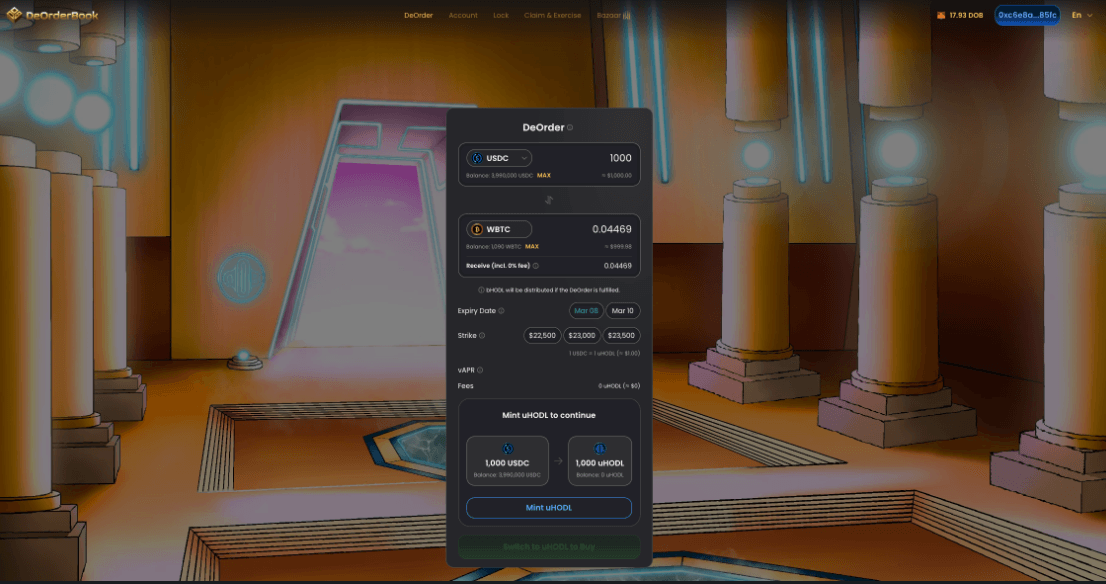Choose the $23,500 strike price
The height and width of the screenshot is (584, 1106).
tap(621, 336)
